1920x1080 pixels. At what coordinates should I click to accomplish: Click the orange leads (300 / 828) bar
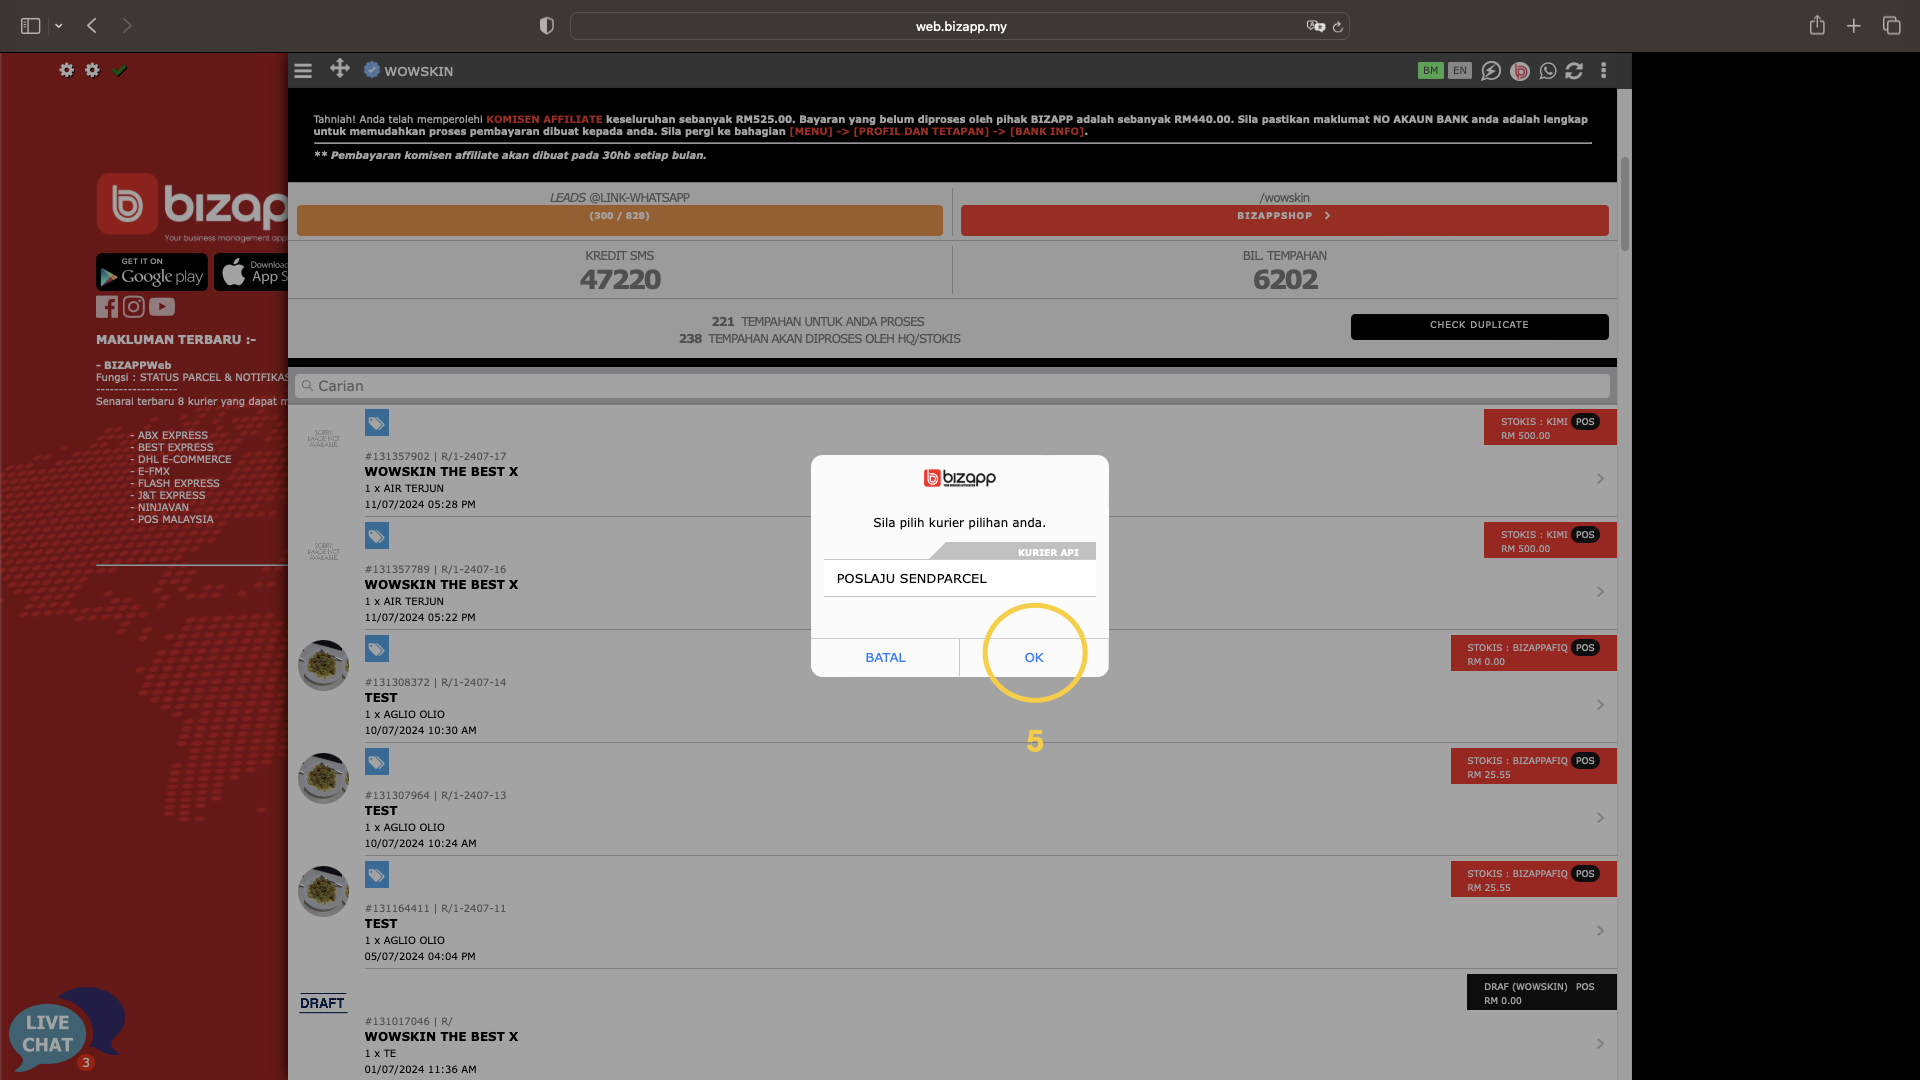(619, 220)
